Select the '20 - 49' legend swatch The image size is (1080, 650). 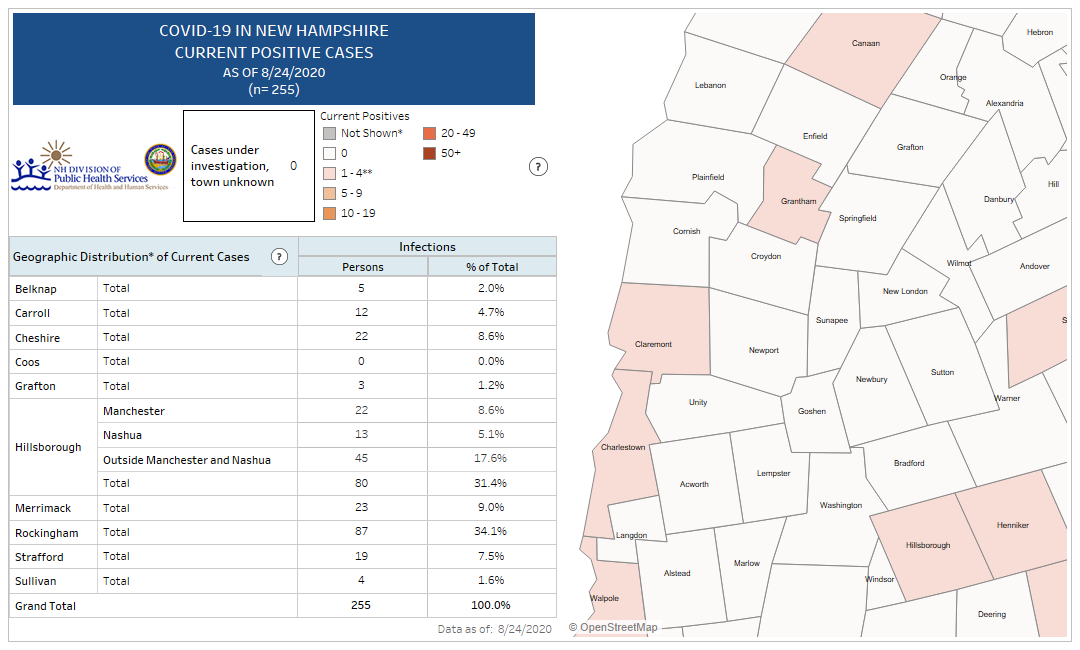click(429, 133)
